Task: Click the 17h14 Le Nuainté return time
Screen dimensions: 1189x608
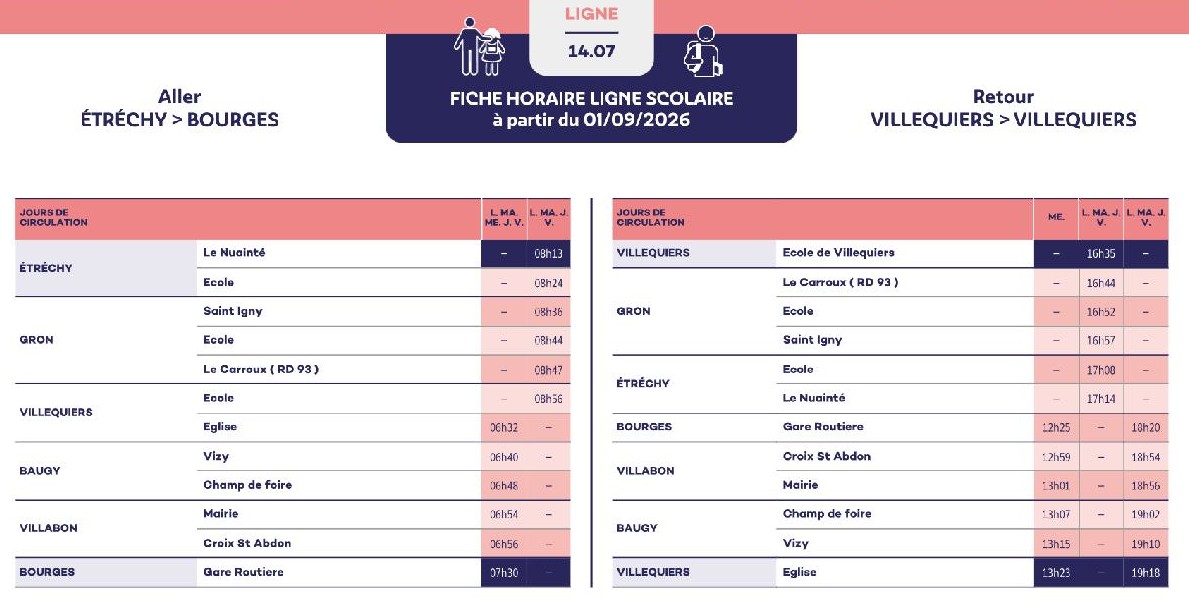Action: pyautogui.click(x=1101, y=398)
